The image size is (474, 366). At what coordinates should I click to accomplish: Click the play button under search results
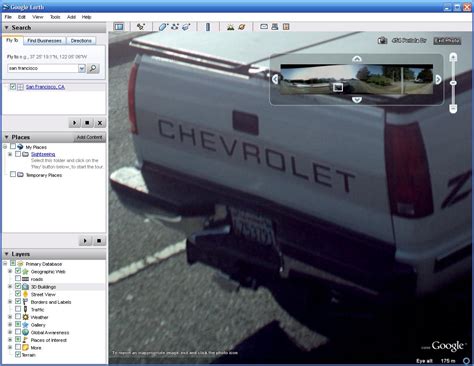(x=75, y=123)
